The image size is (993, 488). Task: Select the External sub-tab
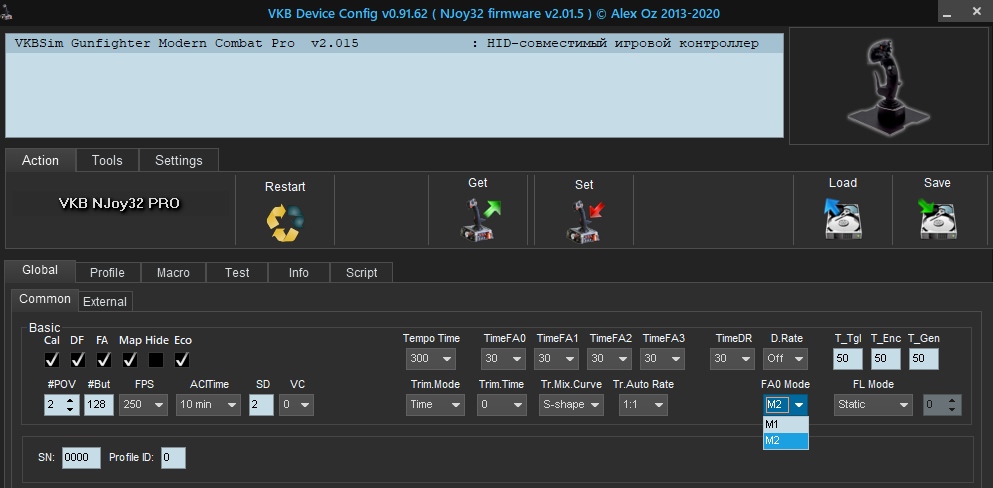point(105,302)
